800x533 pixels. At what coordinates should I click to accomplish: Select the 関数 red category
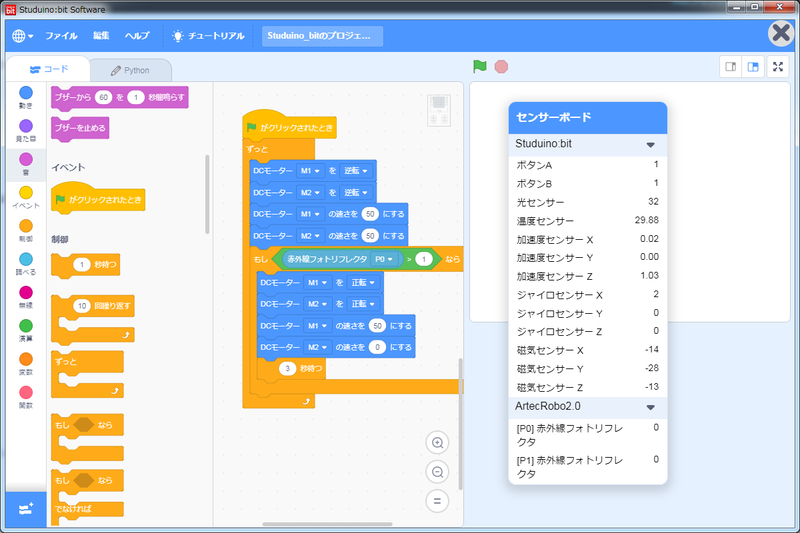tap(26, 397)
